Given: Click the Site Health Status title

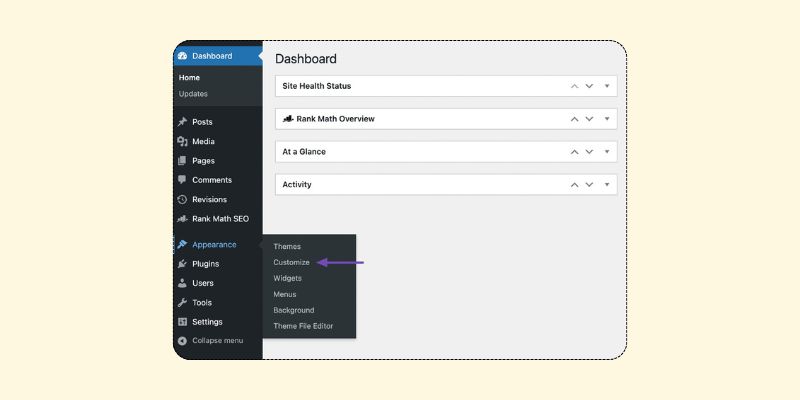Looking at the screenshot, I should click(x=317, y=86).
